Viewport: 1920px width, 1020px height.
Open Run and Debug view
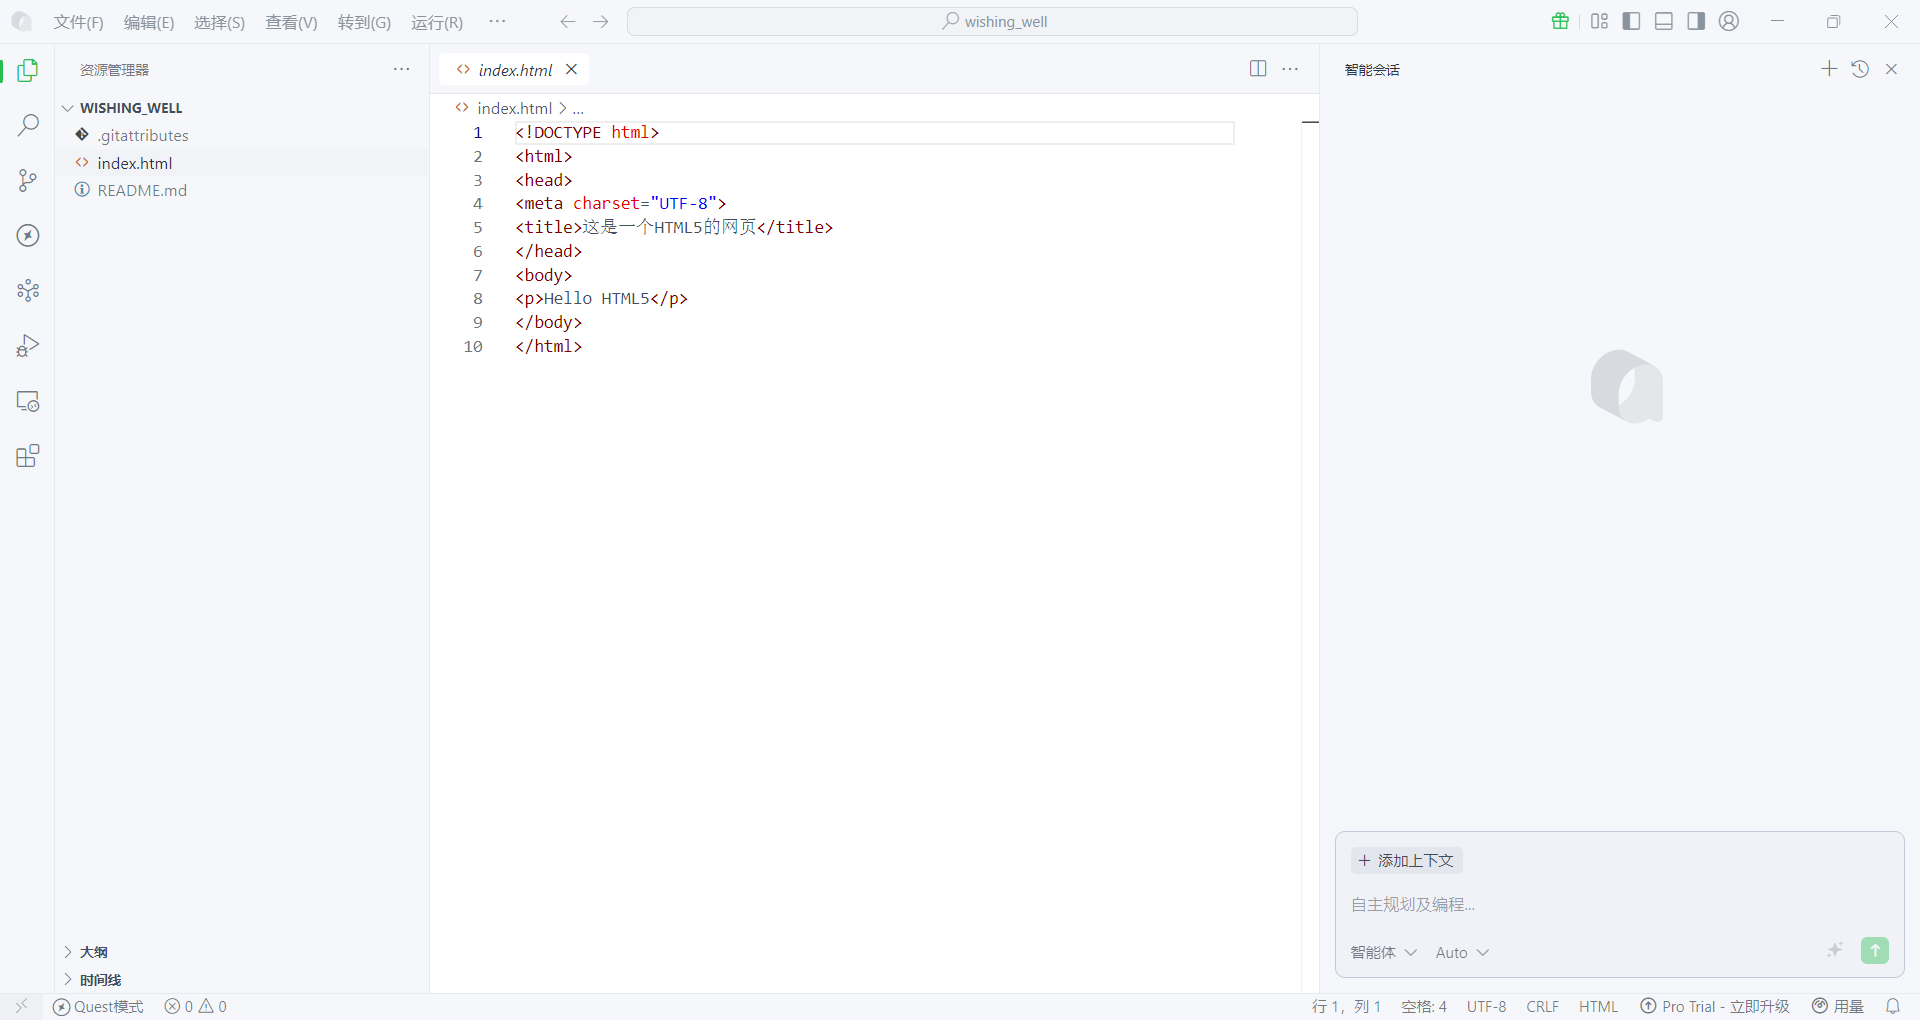[28, 346]
